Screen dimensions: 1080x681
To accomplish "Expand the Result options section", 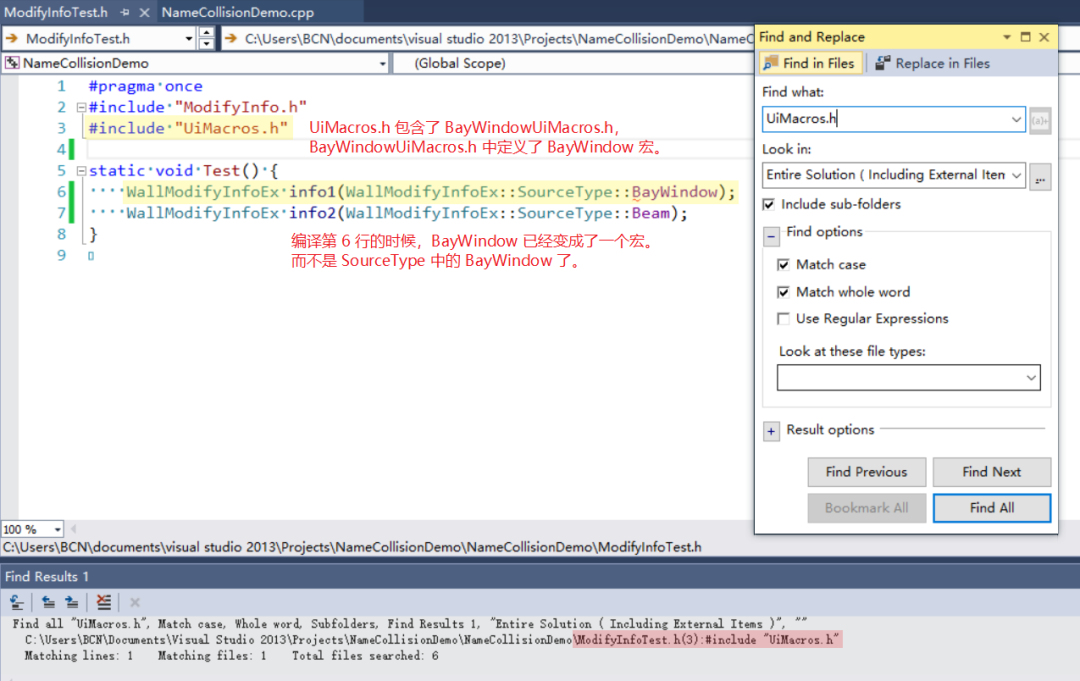I will tap(770, 430).
